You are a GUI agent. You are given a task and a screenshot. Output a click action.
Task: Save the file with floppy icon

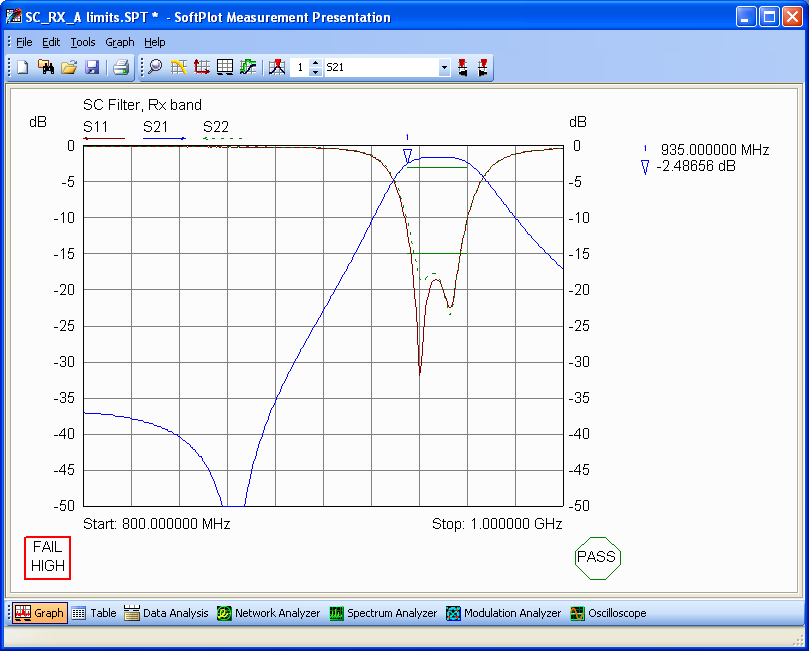click(x=92, y=67)
